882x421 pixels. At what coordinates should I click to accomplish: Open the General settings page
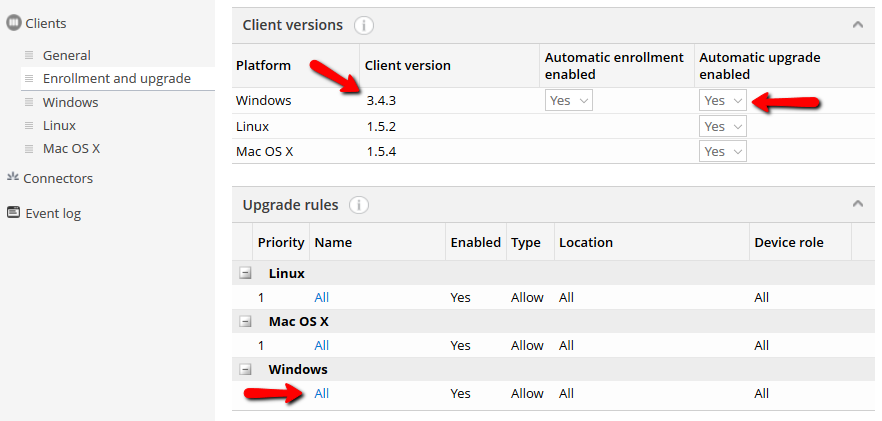pyautogui.click(x=66, y=55)
